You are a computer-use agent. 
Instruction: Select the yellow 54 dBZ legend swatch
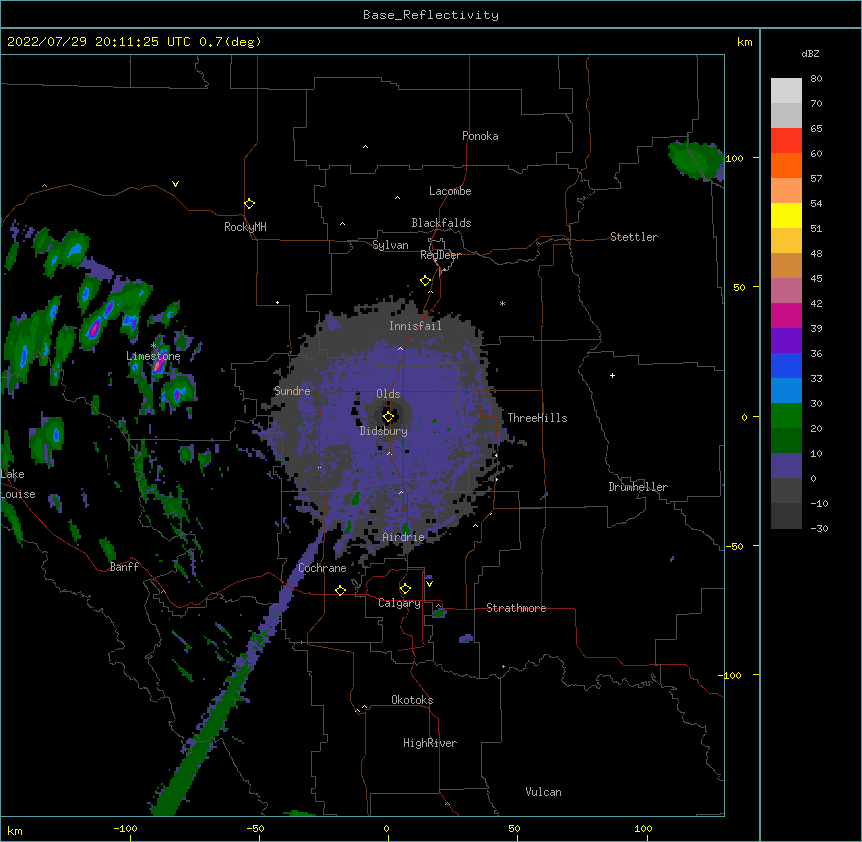(786, 215)
